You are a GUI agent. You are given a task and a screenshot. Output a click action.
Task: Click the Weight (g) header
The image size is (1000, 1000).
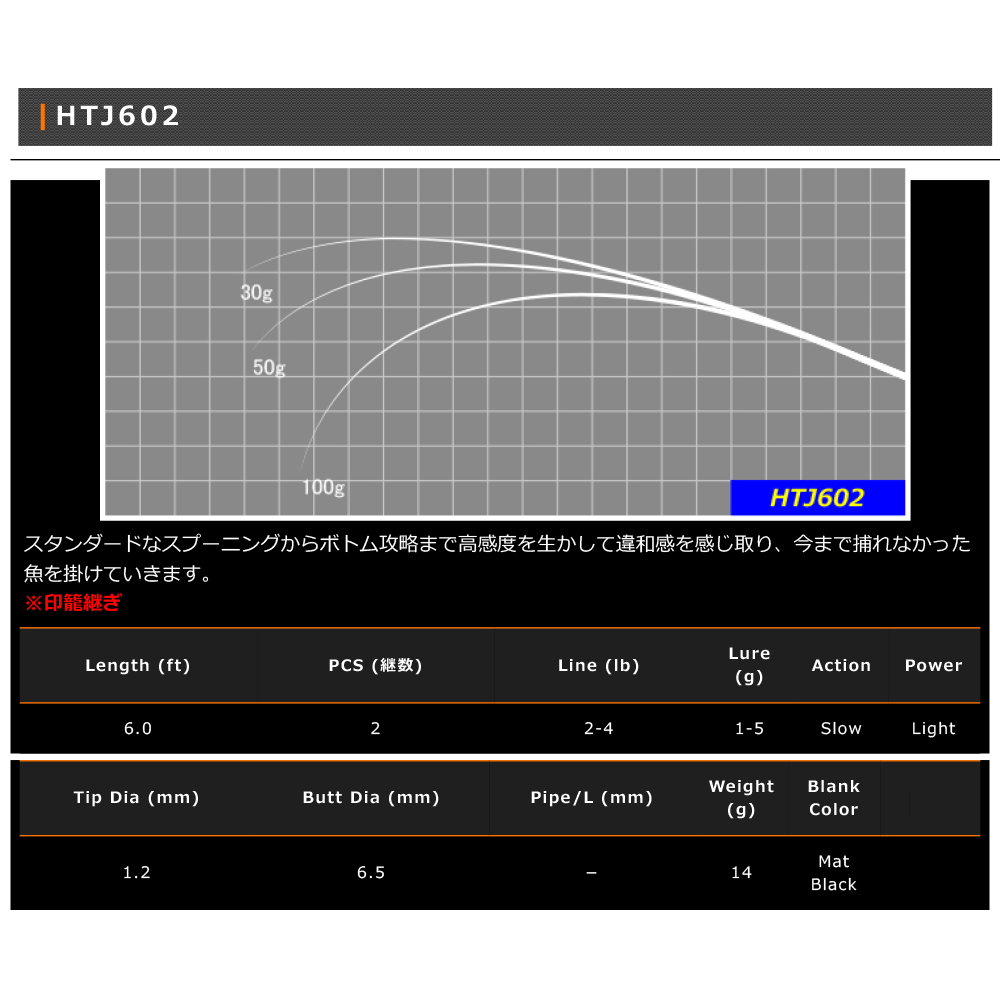[741, 798]
